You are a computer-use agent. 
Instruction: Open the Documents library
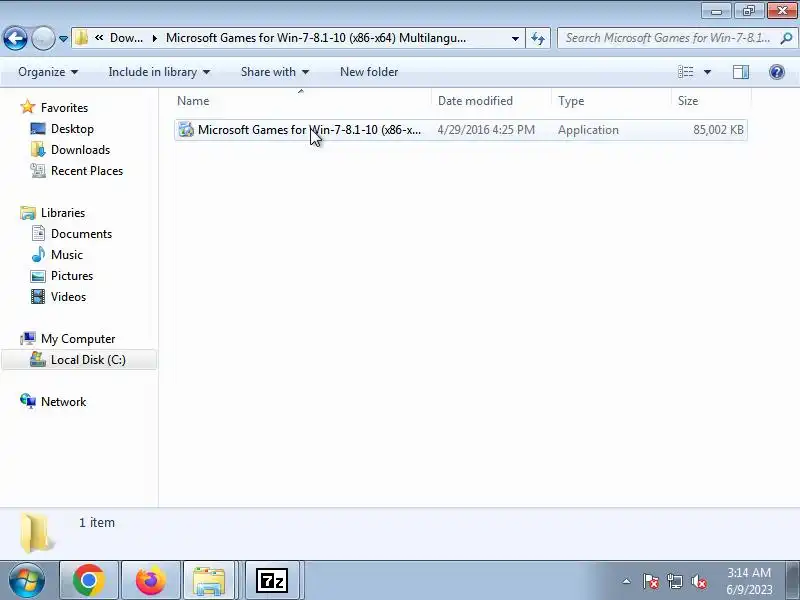(81, 233)
